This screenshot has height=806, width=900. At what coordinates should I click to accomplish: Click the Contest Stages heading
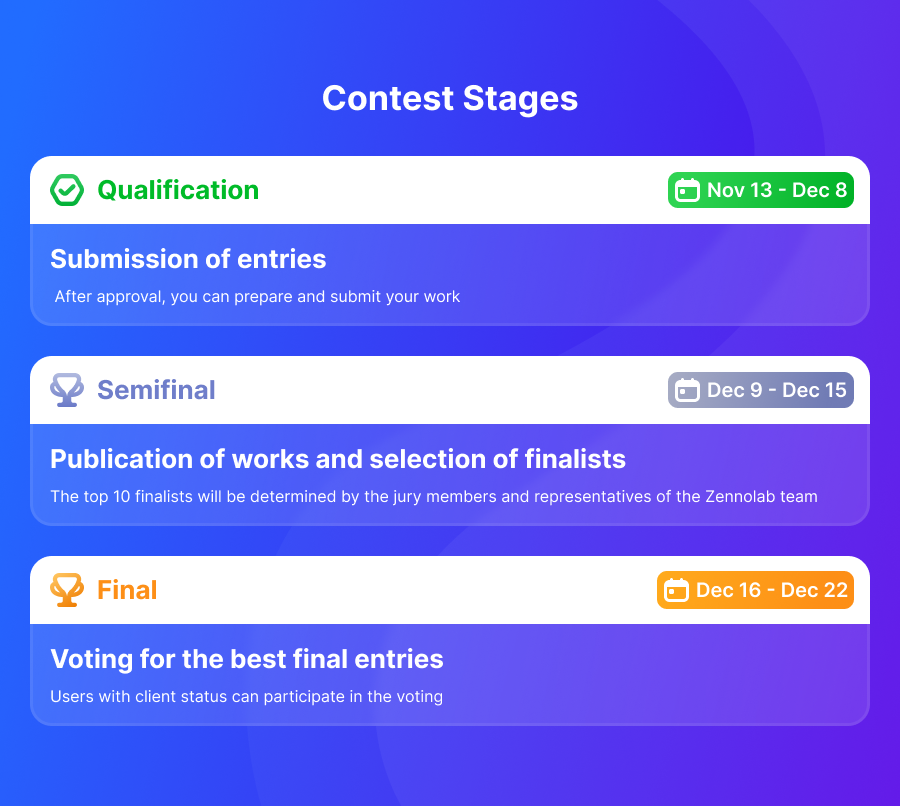click(x=450, y=99)
